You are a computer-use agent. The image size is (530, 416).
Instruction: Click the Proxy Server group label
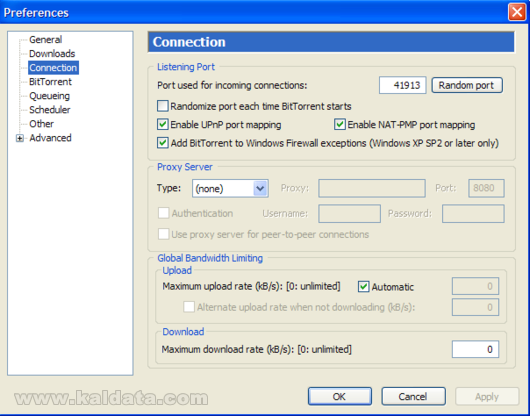tap(185, 167)
